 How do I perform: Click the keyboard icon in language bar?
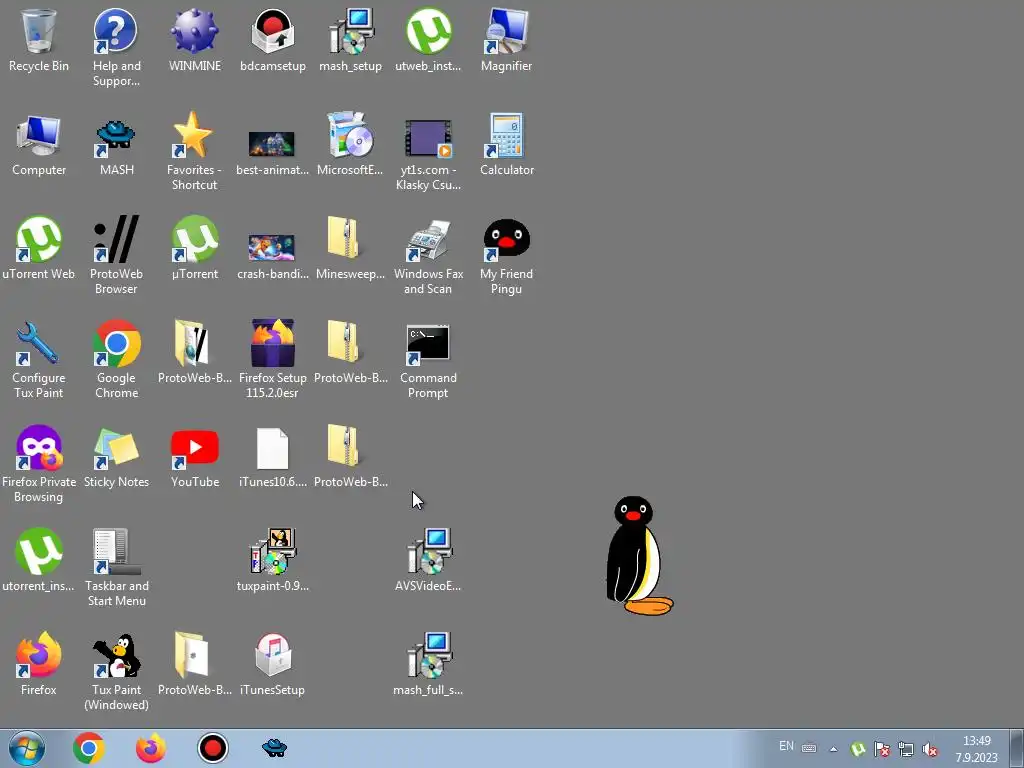point(808,748)
